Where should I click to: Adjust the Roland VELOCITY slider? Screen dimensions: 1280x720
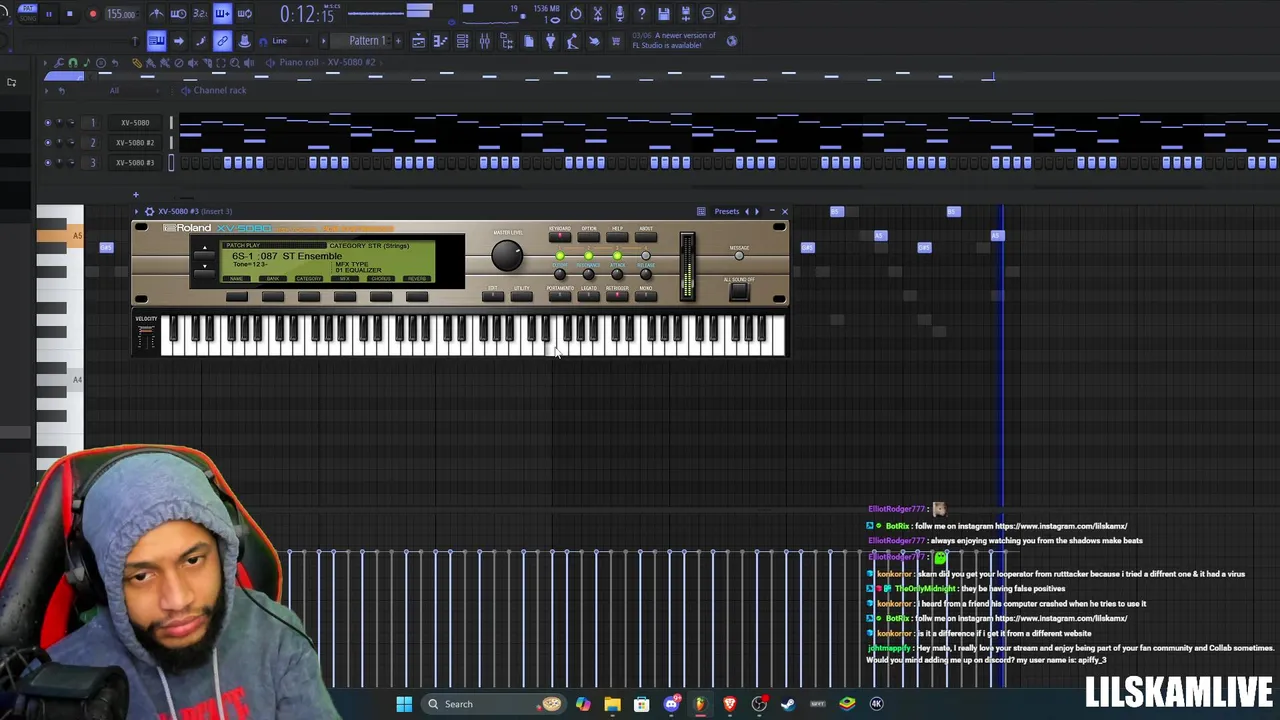coord(146,335)
